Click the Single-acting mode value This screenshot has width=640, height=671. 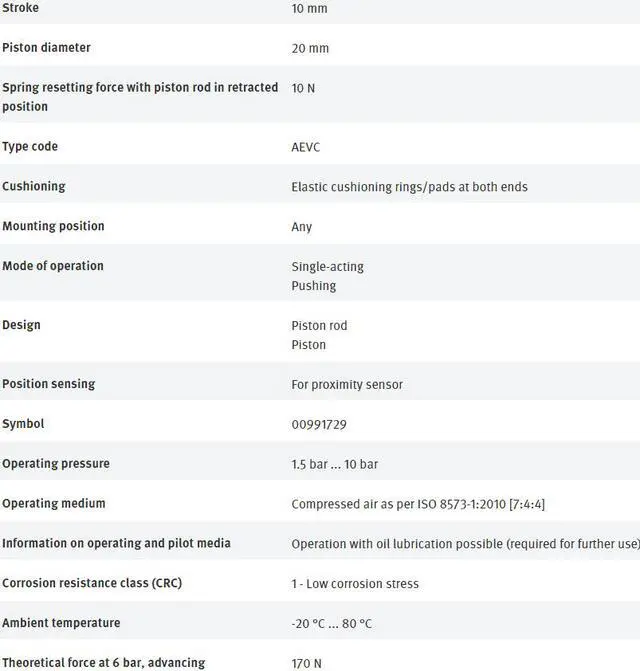pos(327,266)
